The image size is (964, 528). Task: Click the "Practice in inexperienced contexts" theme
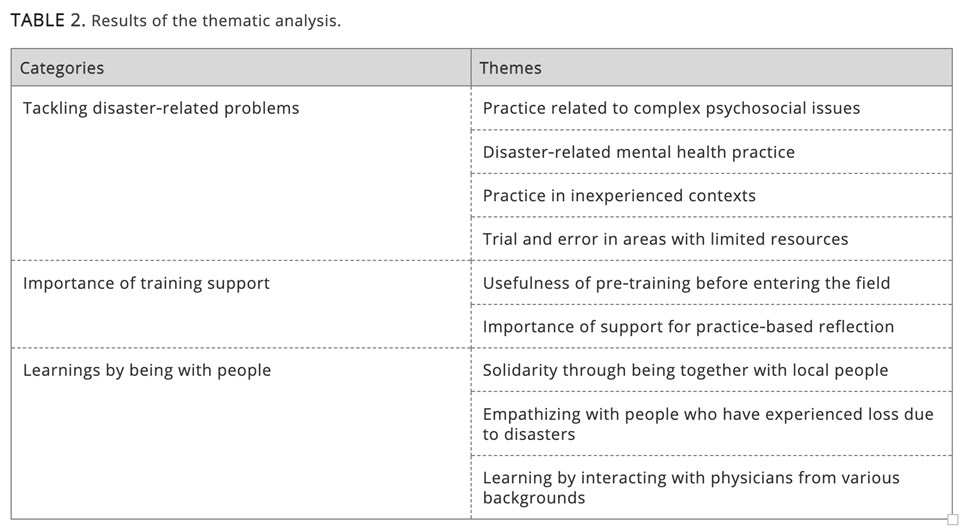(x=619, y=196)
